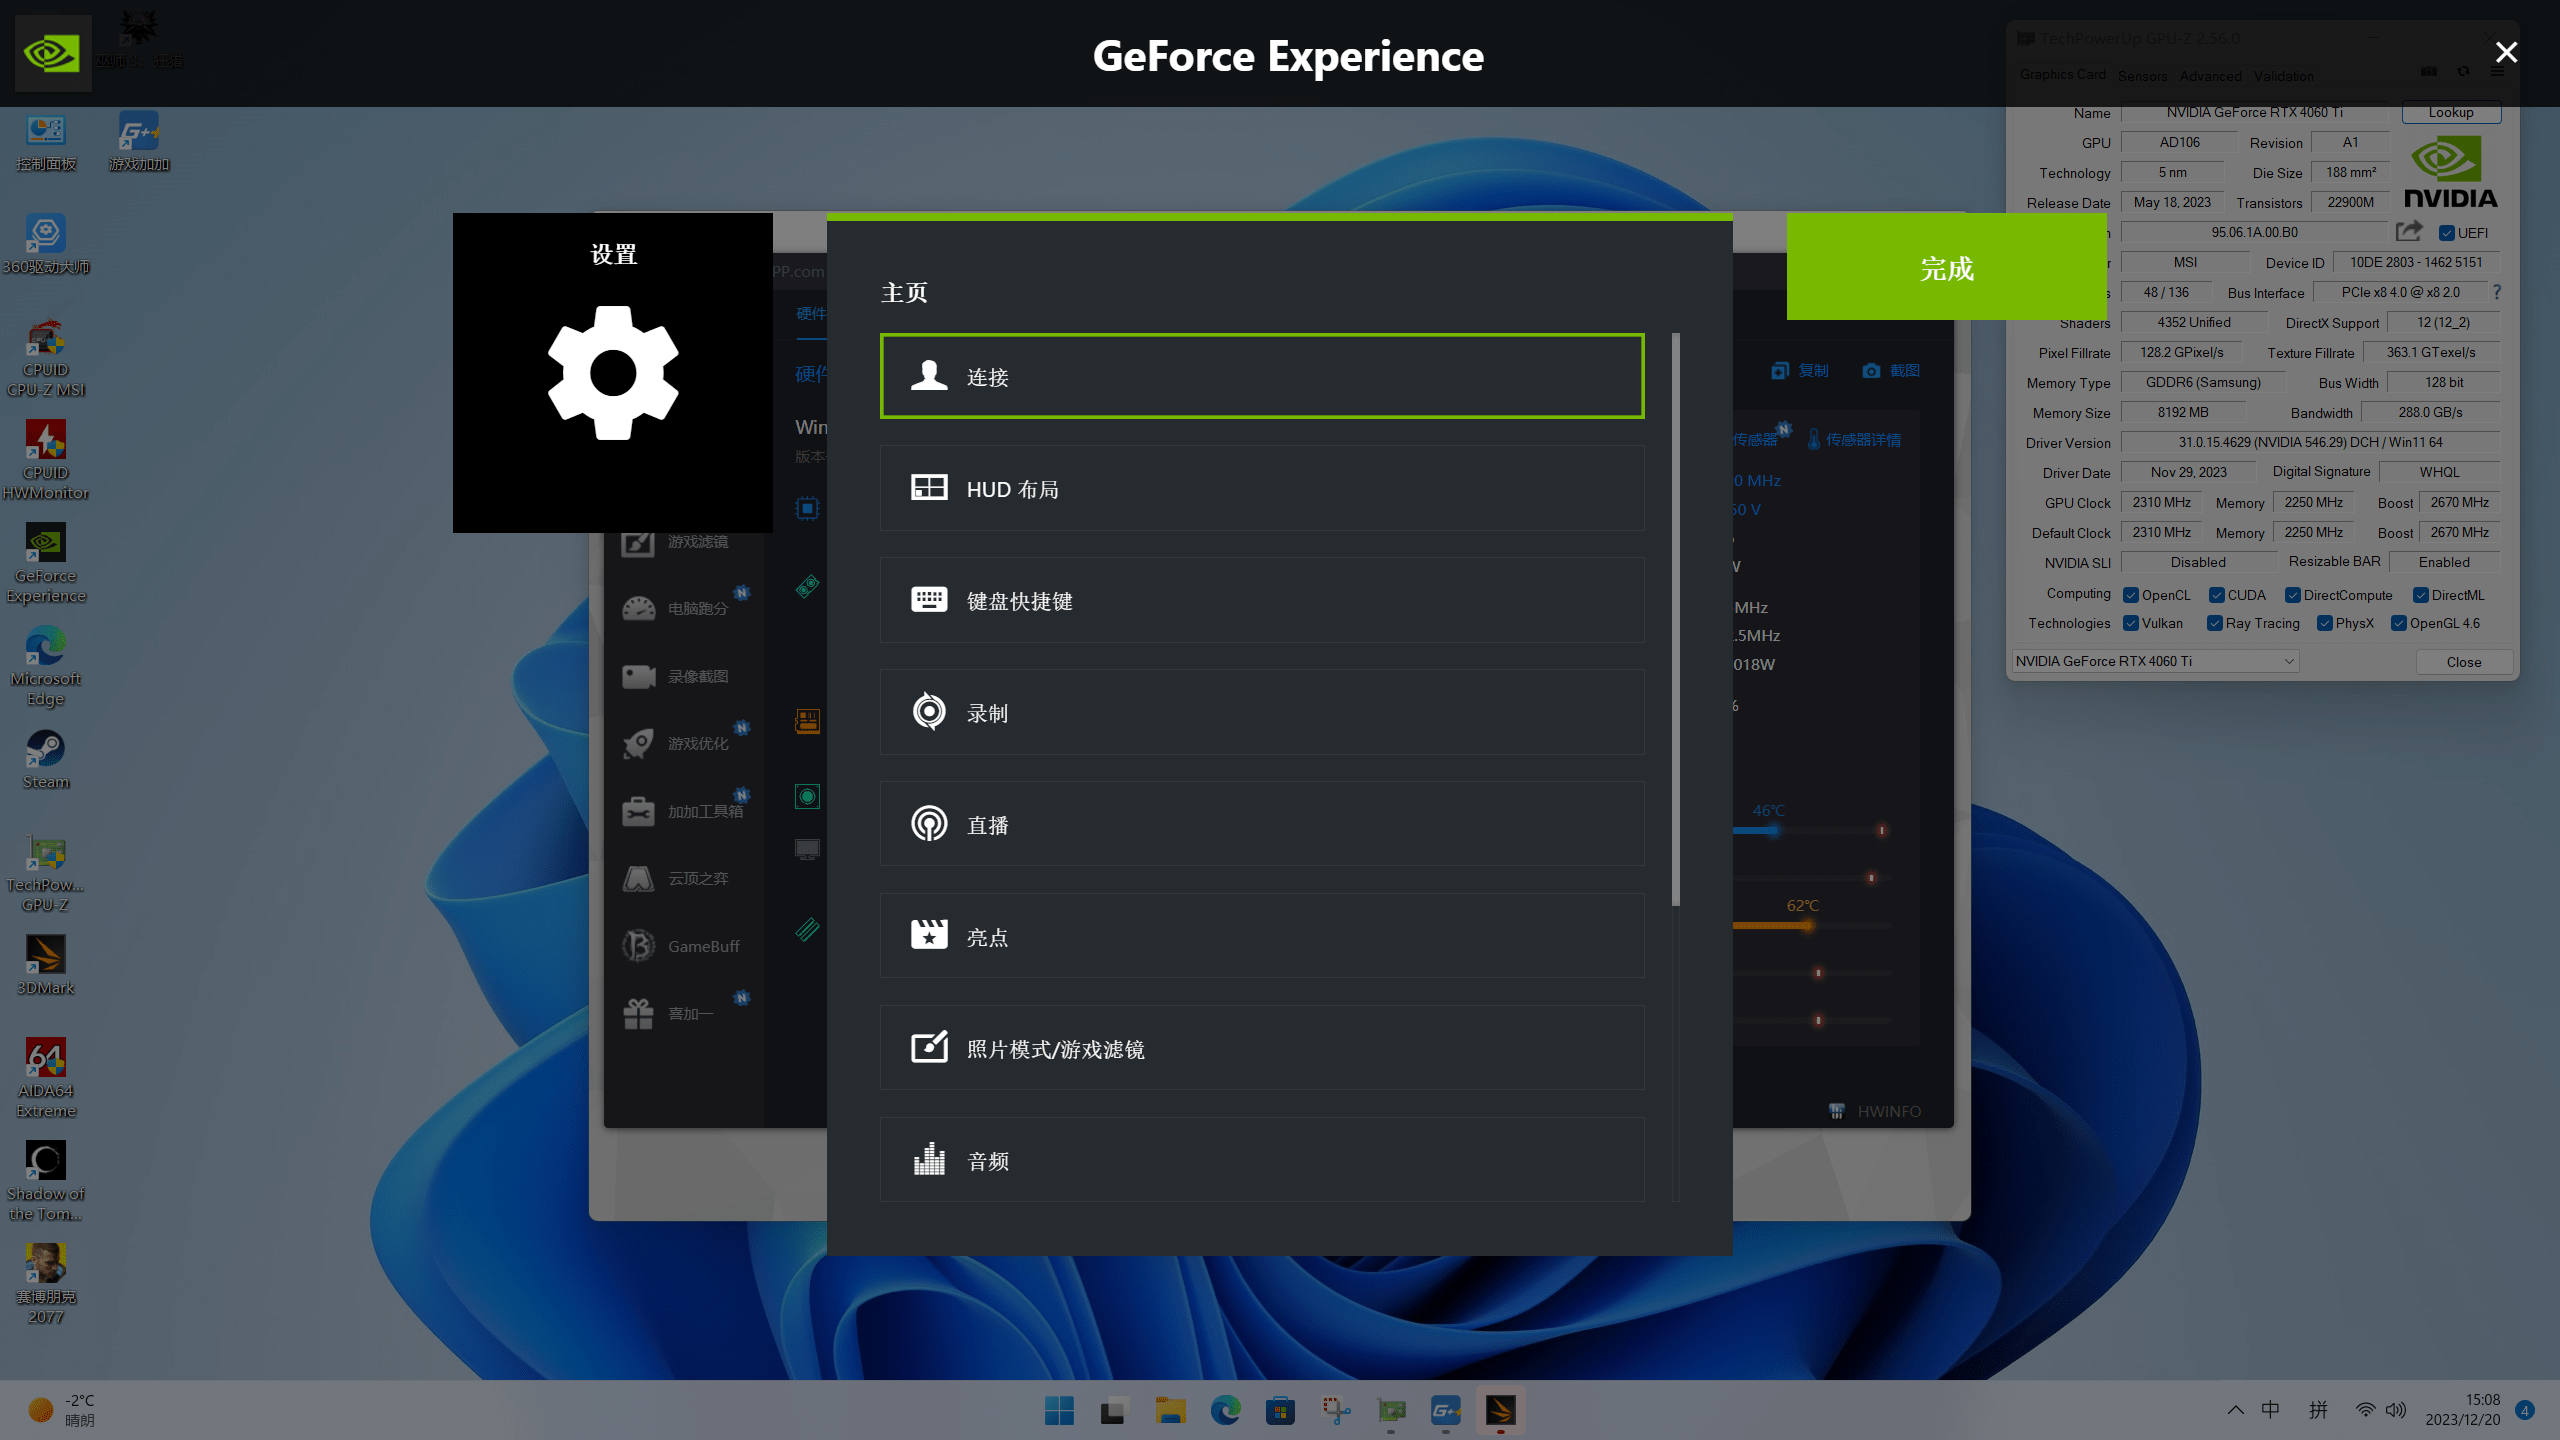Expand hidden system tray icons chevron

point(2236,1410)
